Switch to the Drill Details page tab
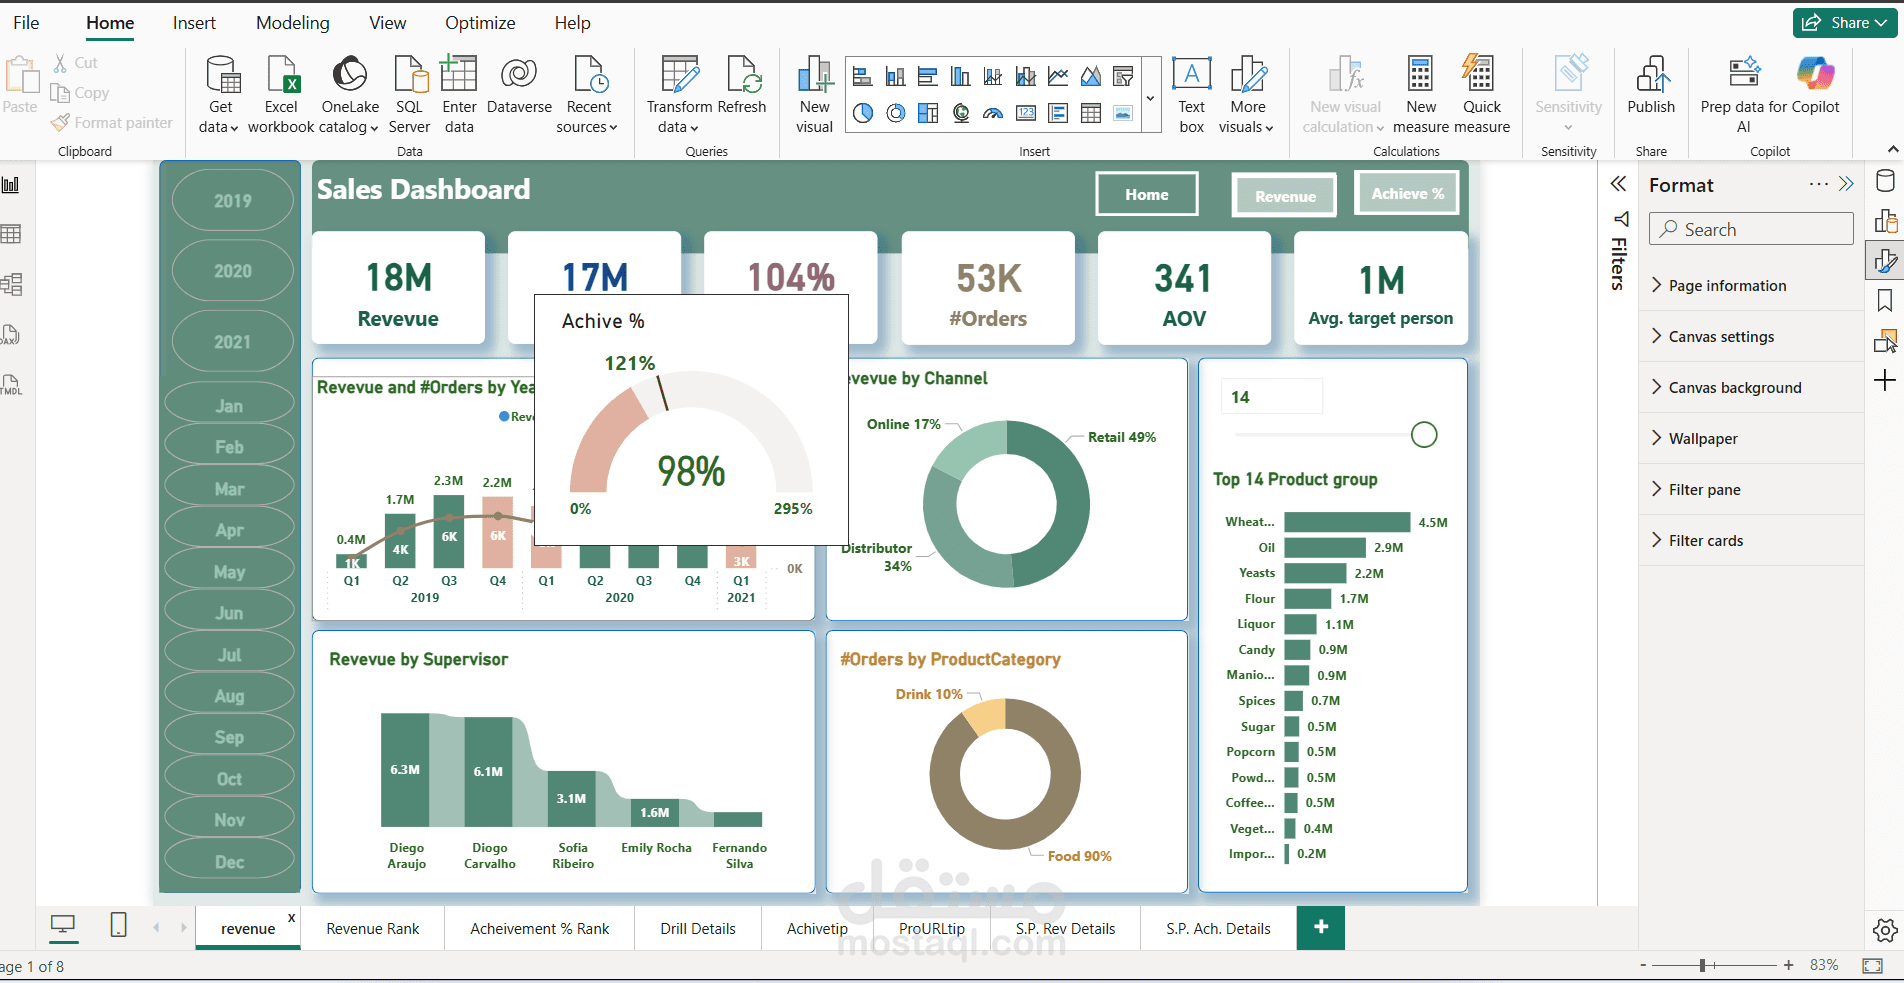This screenshot has height=983, width=1904. 698,929
